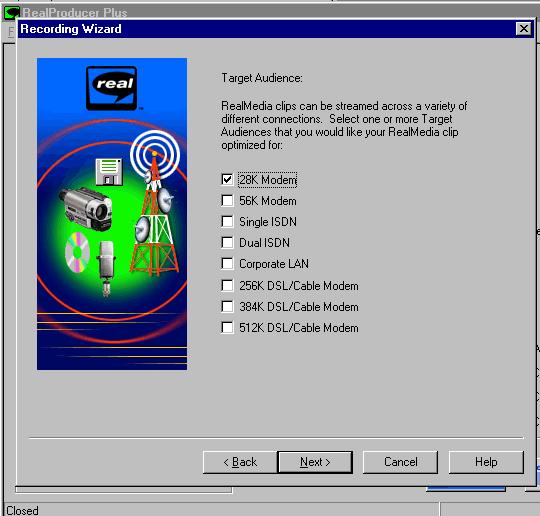Image resolution: width=540 pixels, height=516 pixels.
Task: Enable 256K DSL/Cable Modem
Action: click(x=227, y=286)
